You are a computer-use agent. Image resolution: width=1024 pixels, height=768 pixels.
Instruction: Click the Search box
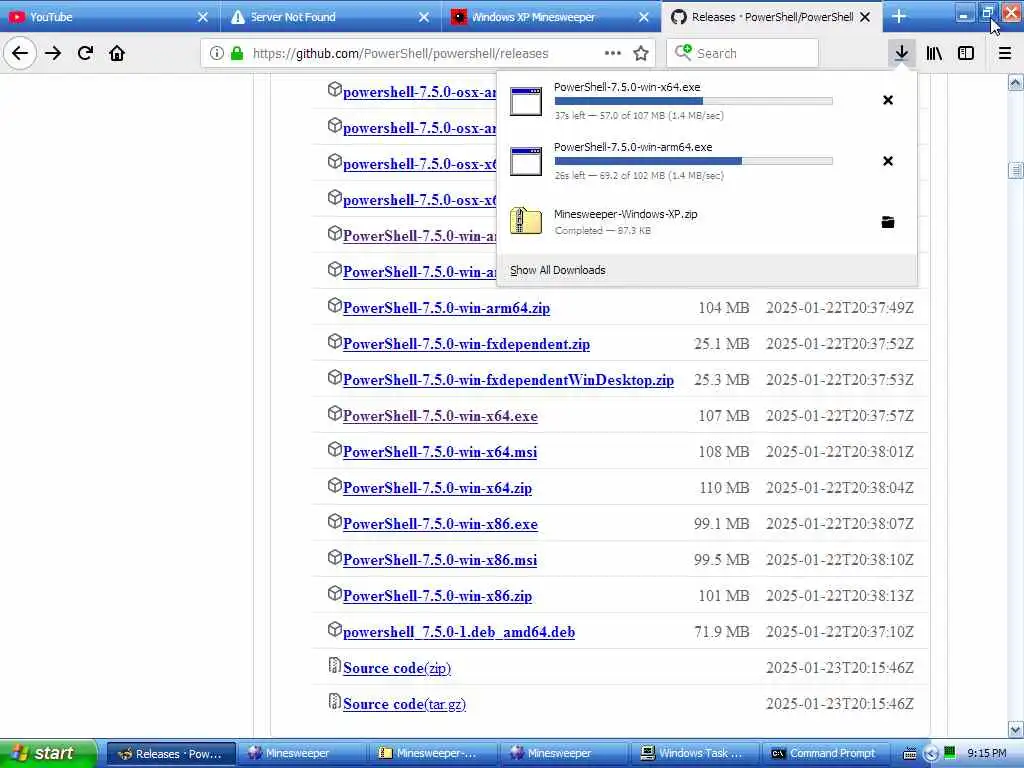pos(743,53)
